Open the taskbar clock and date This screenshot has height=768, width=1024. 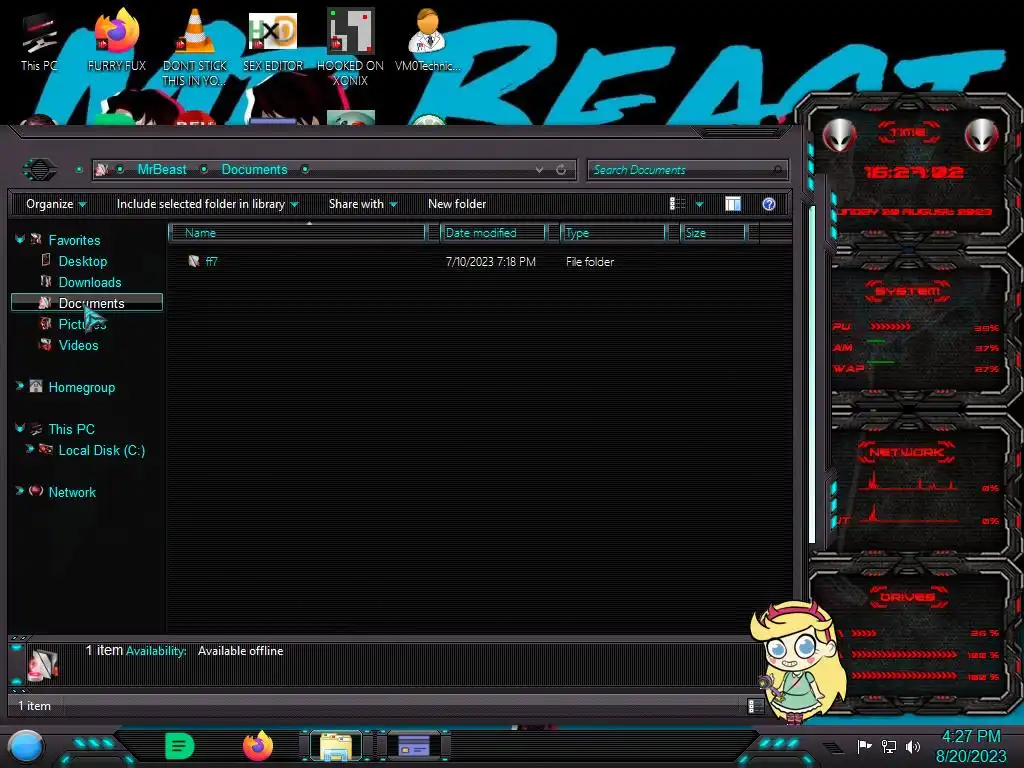(971, 746)
